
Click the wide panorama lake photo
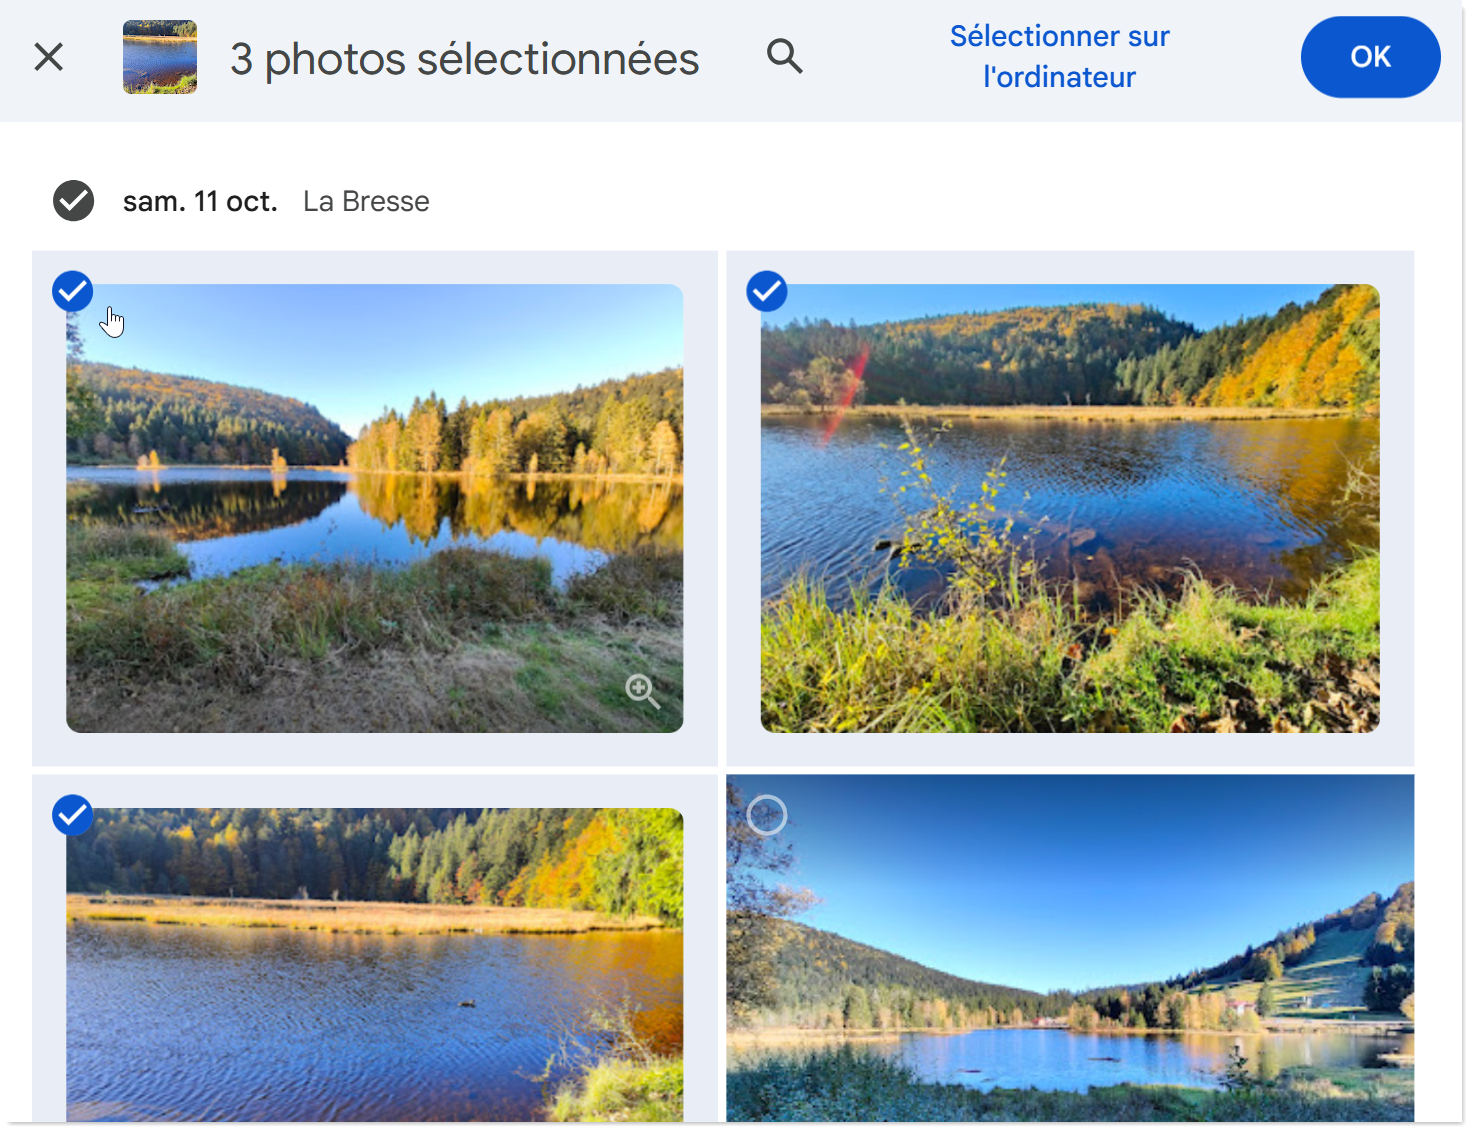[1070, 1000]
